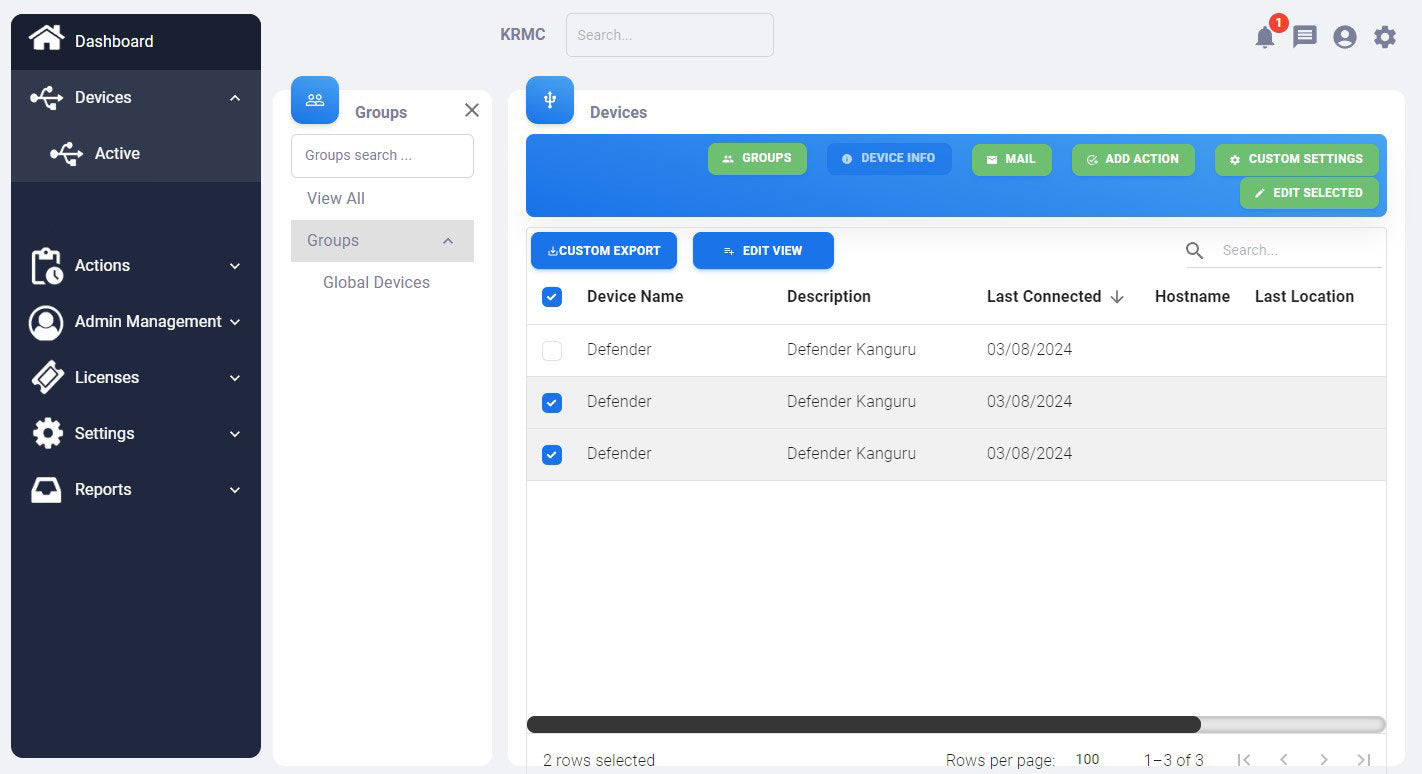Uncheck the third Defender row checkbox
Viewport: 1422px width, 774px height.
tap(552, 455)
